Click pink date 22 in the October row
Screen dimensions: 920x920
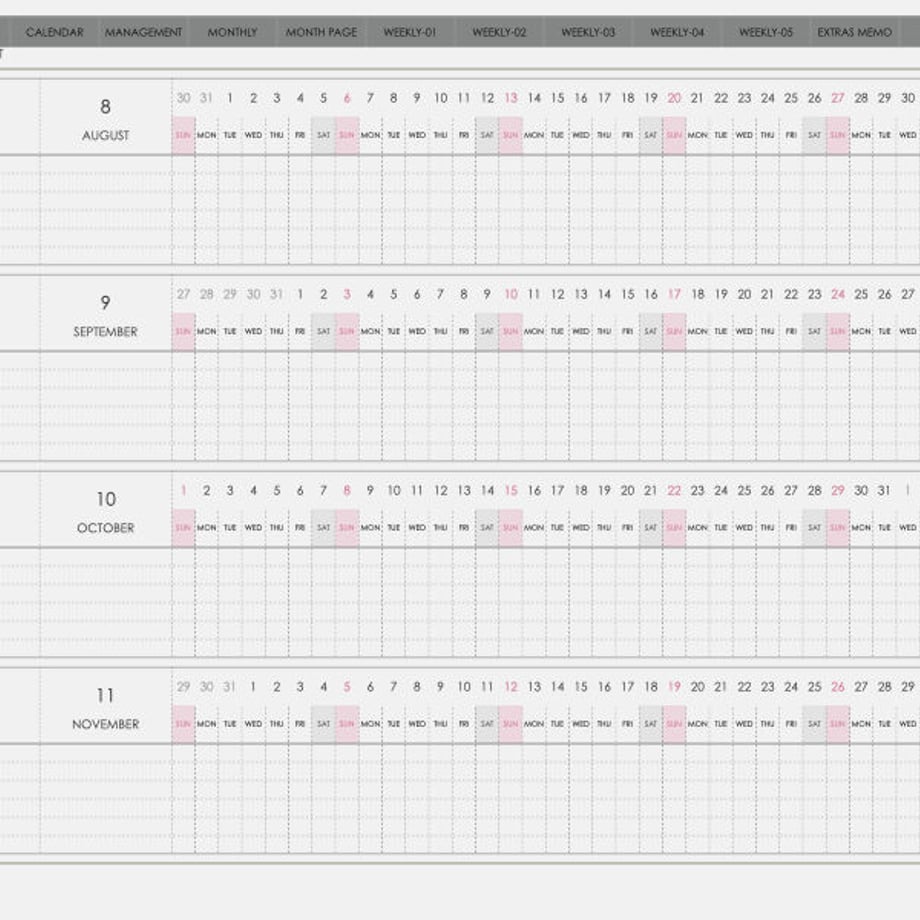pos(674,491)
